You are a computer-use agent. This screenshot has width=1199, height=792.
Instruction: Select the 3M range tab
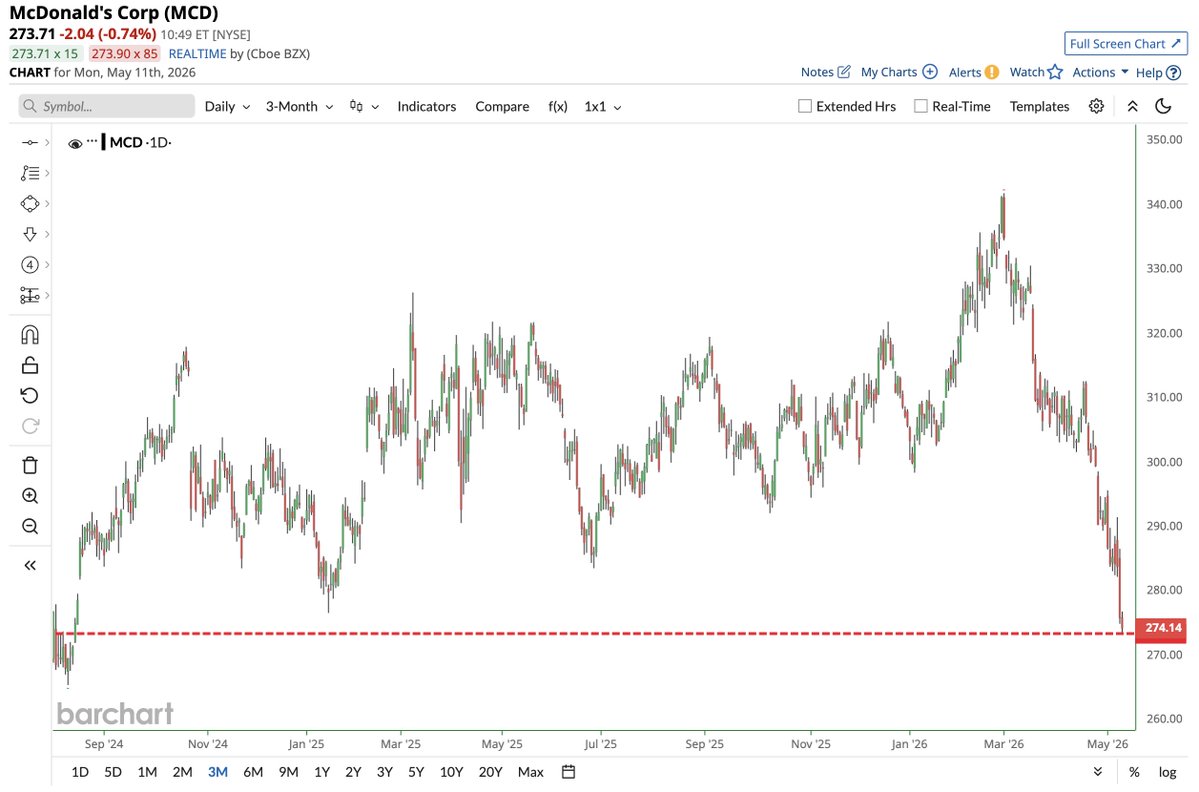218,772
